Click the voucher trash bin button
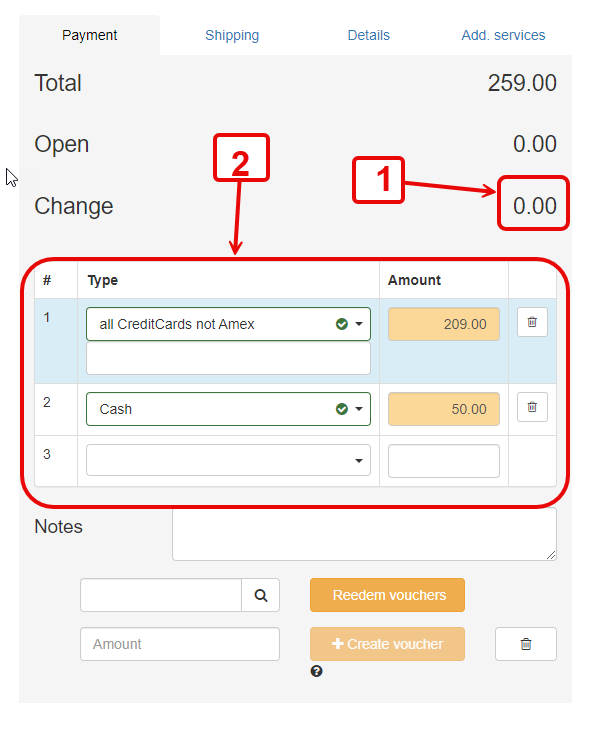 click(526, 644)
